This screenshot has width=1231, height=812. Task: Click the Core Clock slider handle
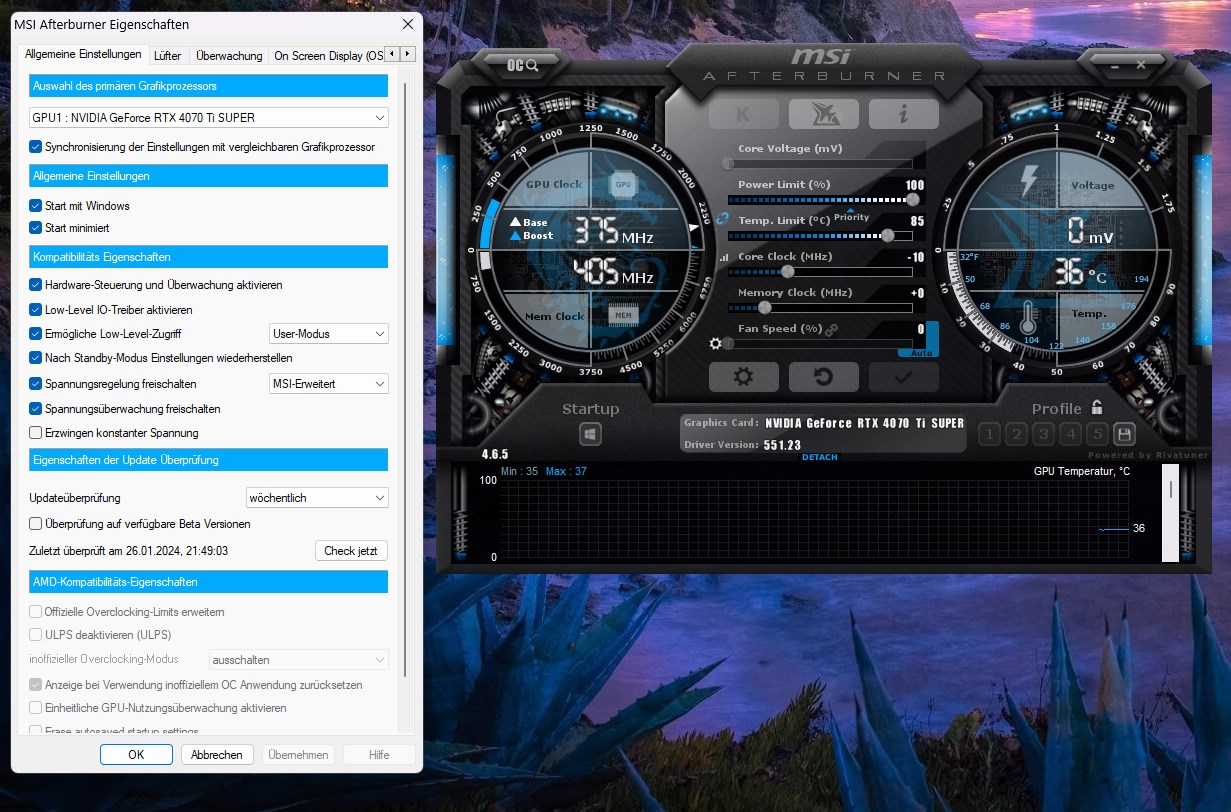pyautogui.click(x=787, y=271)
